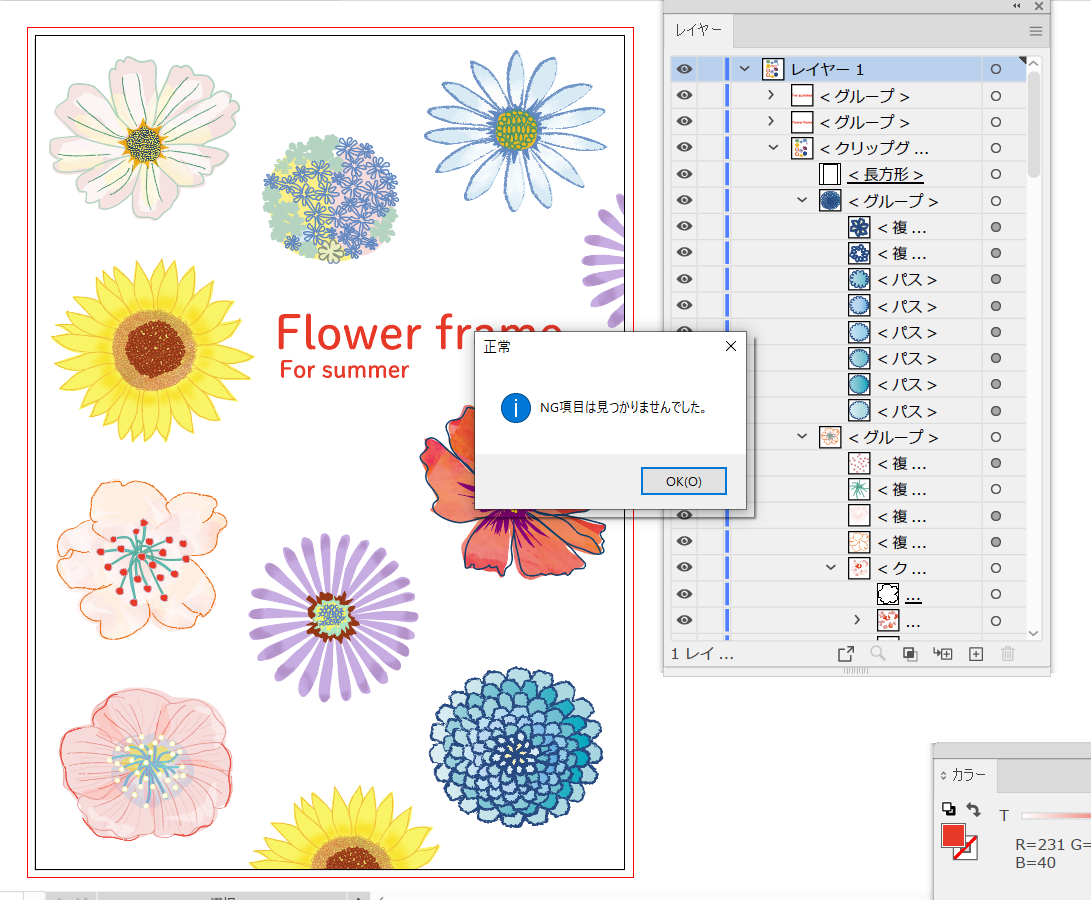The height and width of the screenshot is (900, 1091).
Task: Expand the first グループ item in Layers
Action: tap(771, 95)
